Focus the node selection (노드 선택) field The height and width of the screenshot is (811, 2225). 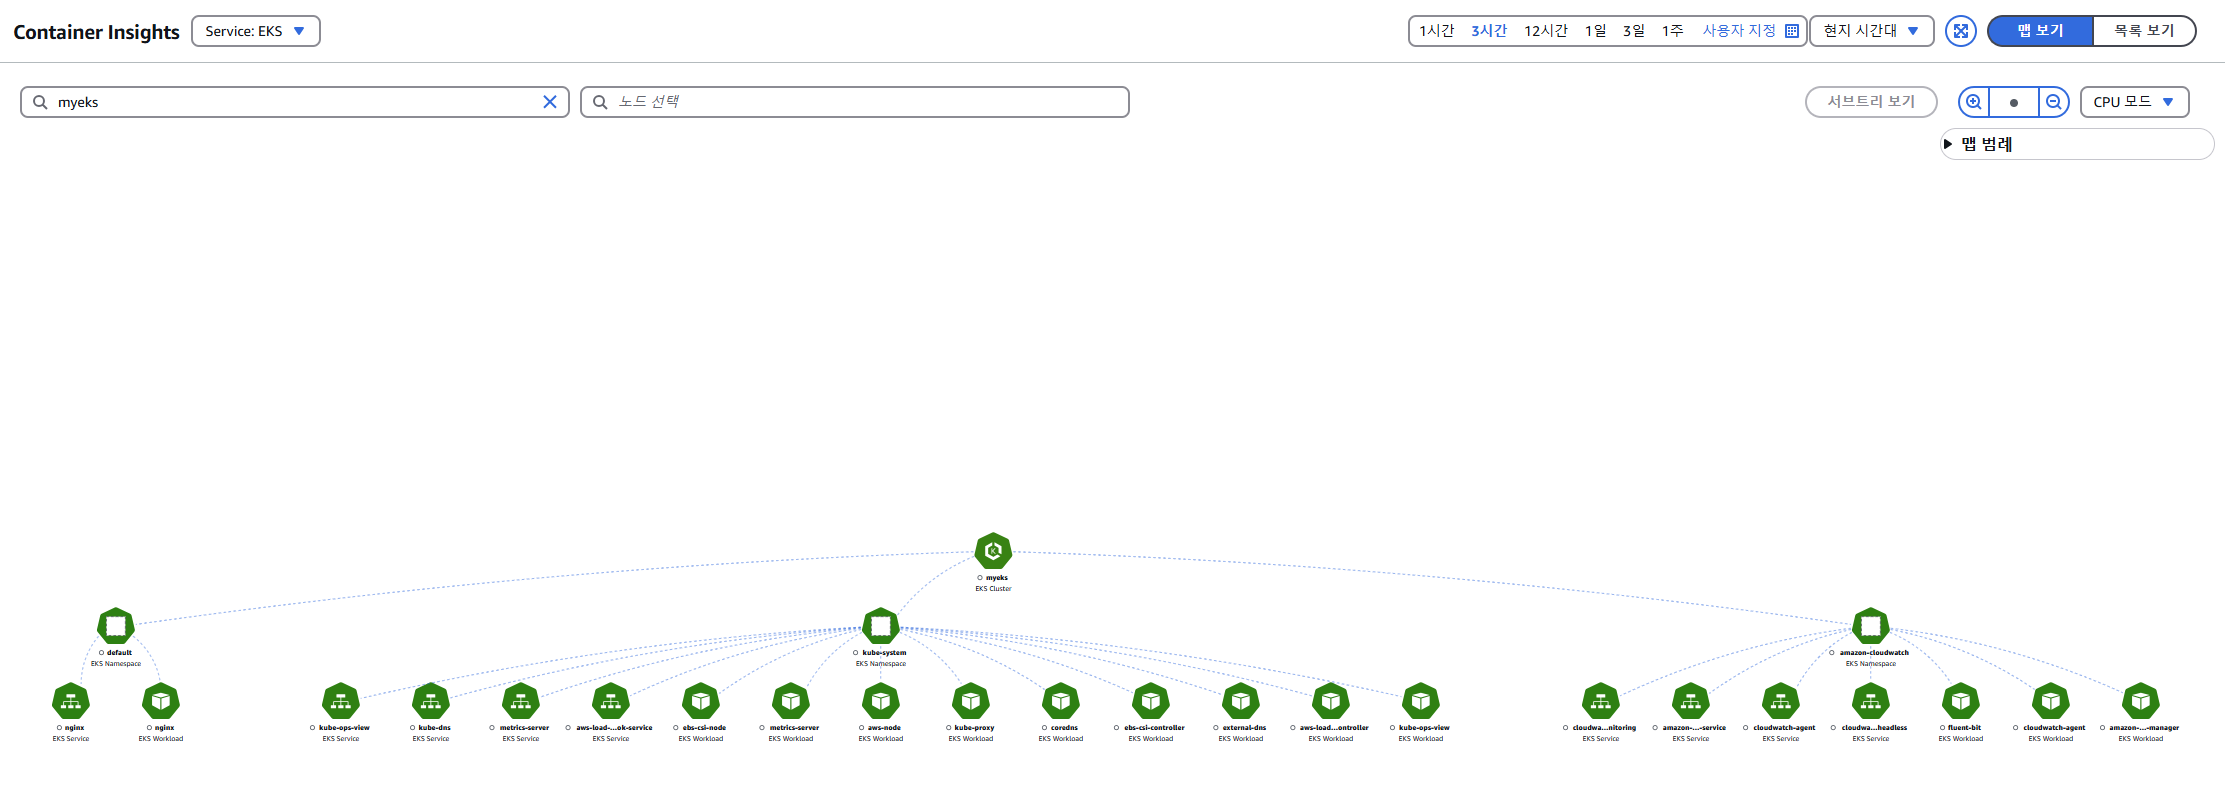click(855, 102)
